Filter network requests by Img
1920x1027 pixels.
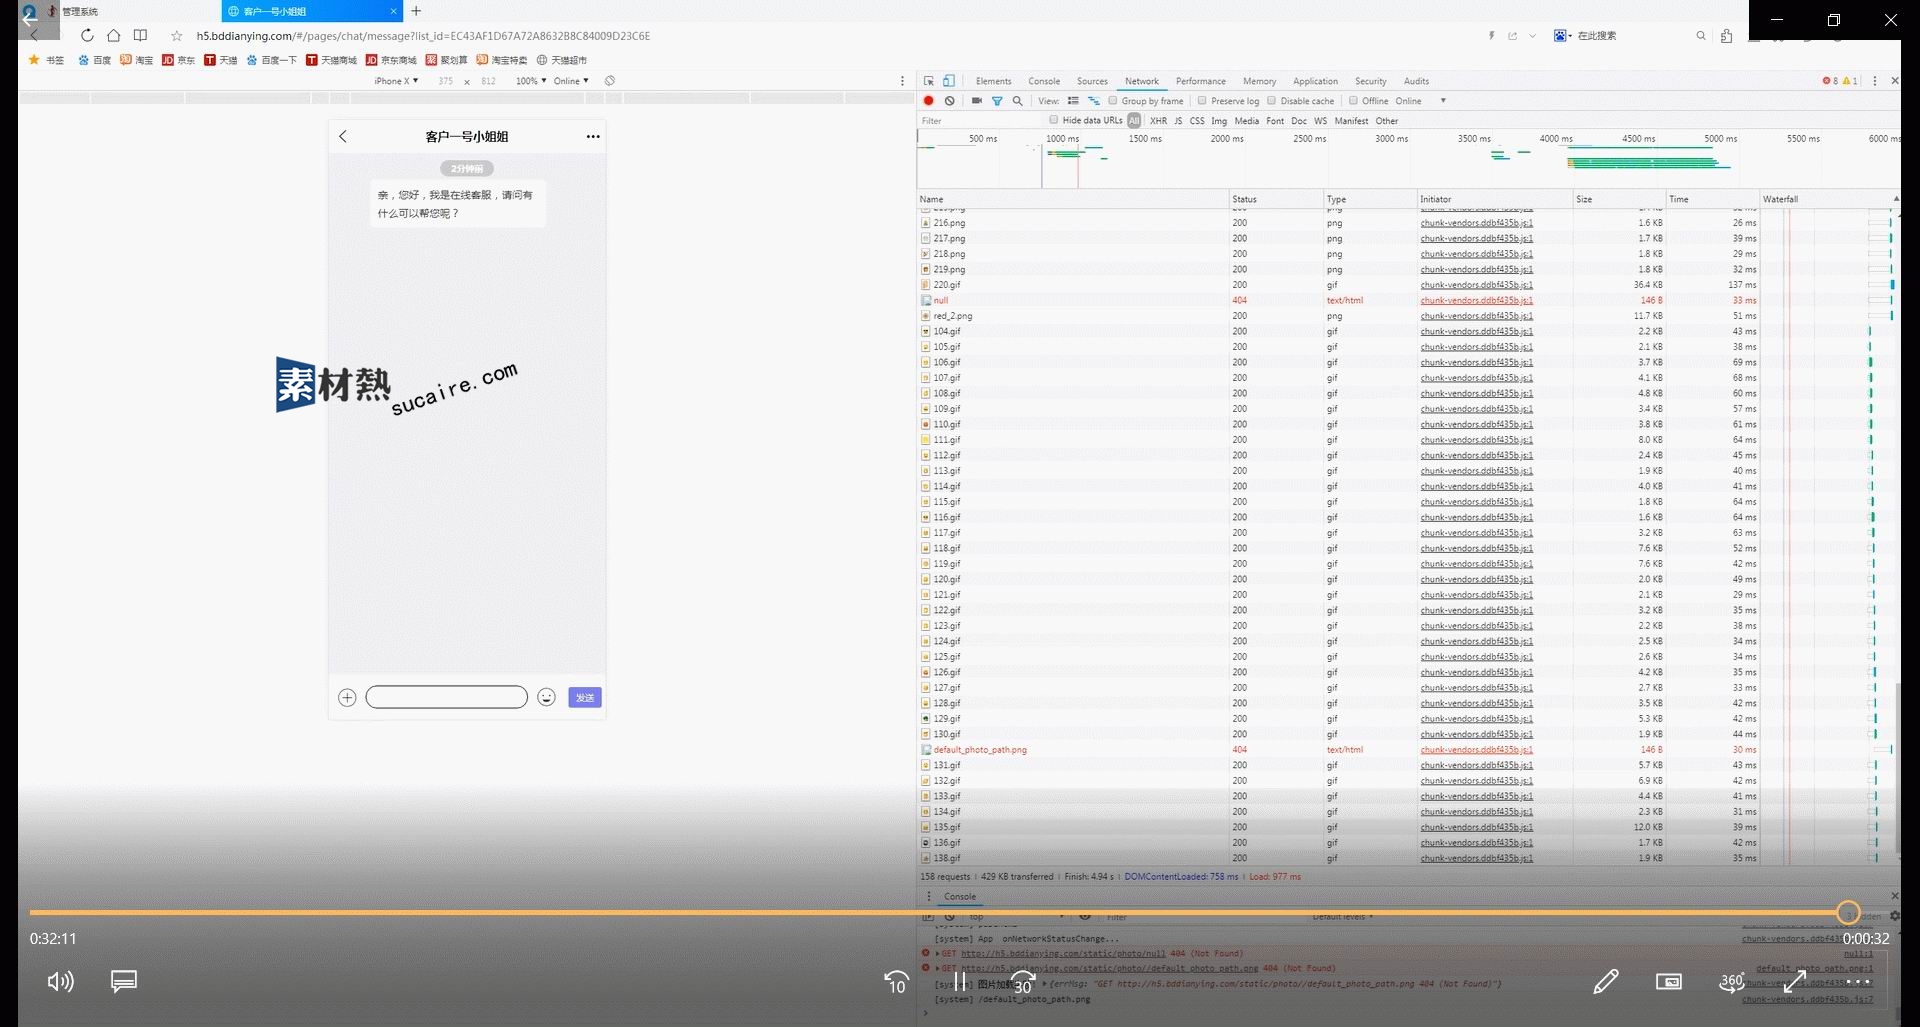(1219, 120)
